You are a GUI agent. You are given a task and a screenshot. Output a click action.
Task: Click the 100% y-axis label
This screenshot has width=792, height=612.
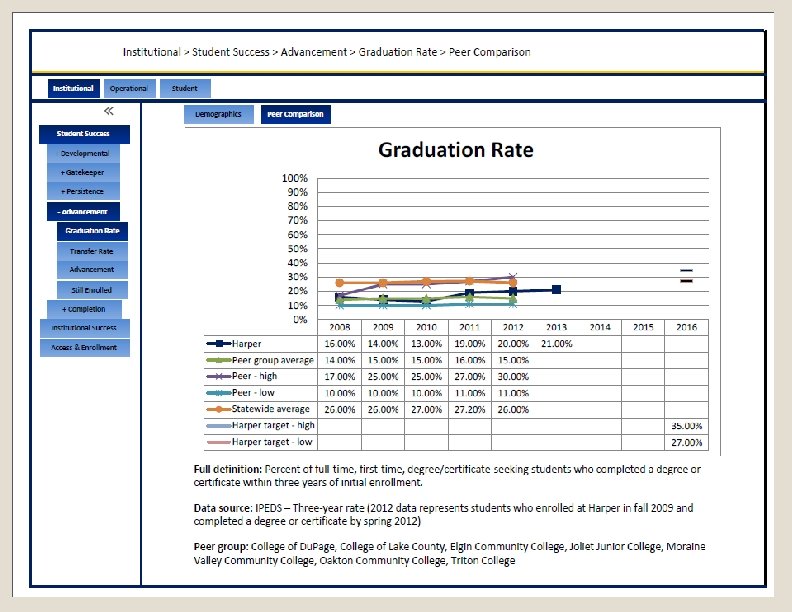click(x=294, y=178)
